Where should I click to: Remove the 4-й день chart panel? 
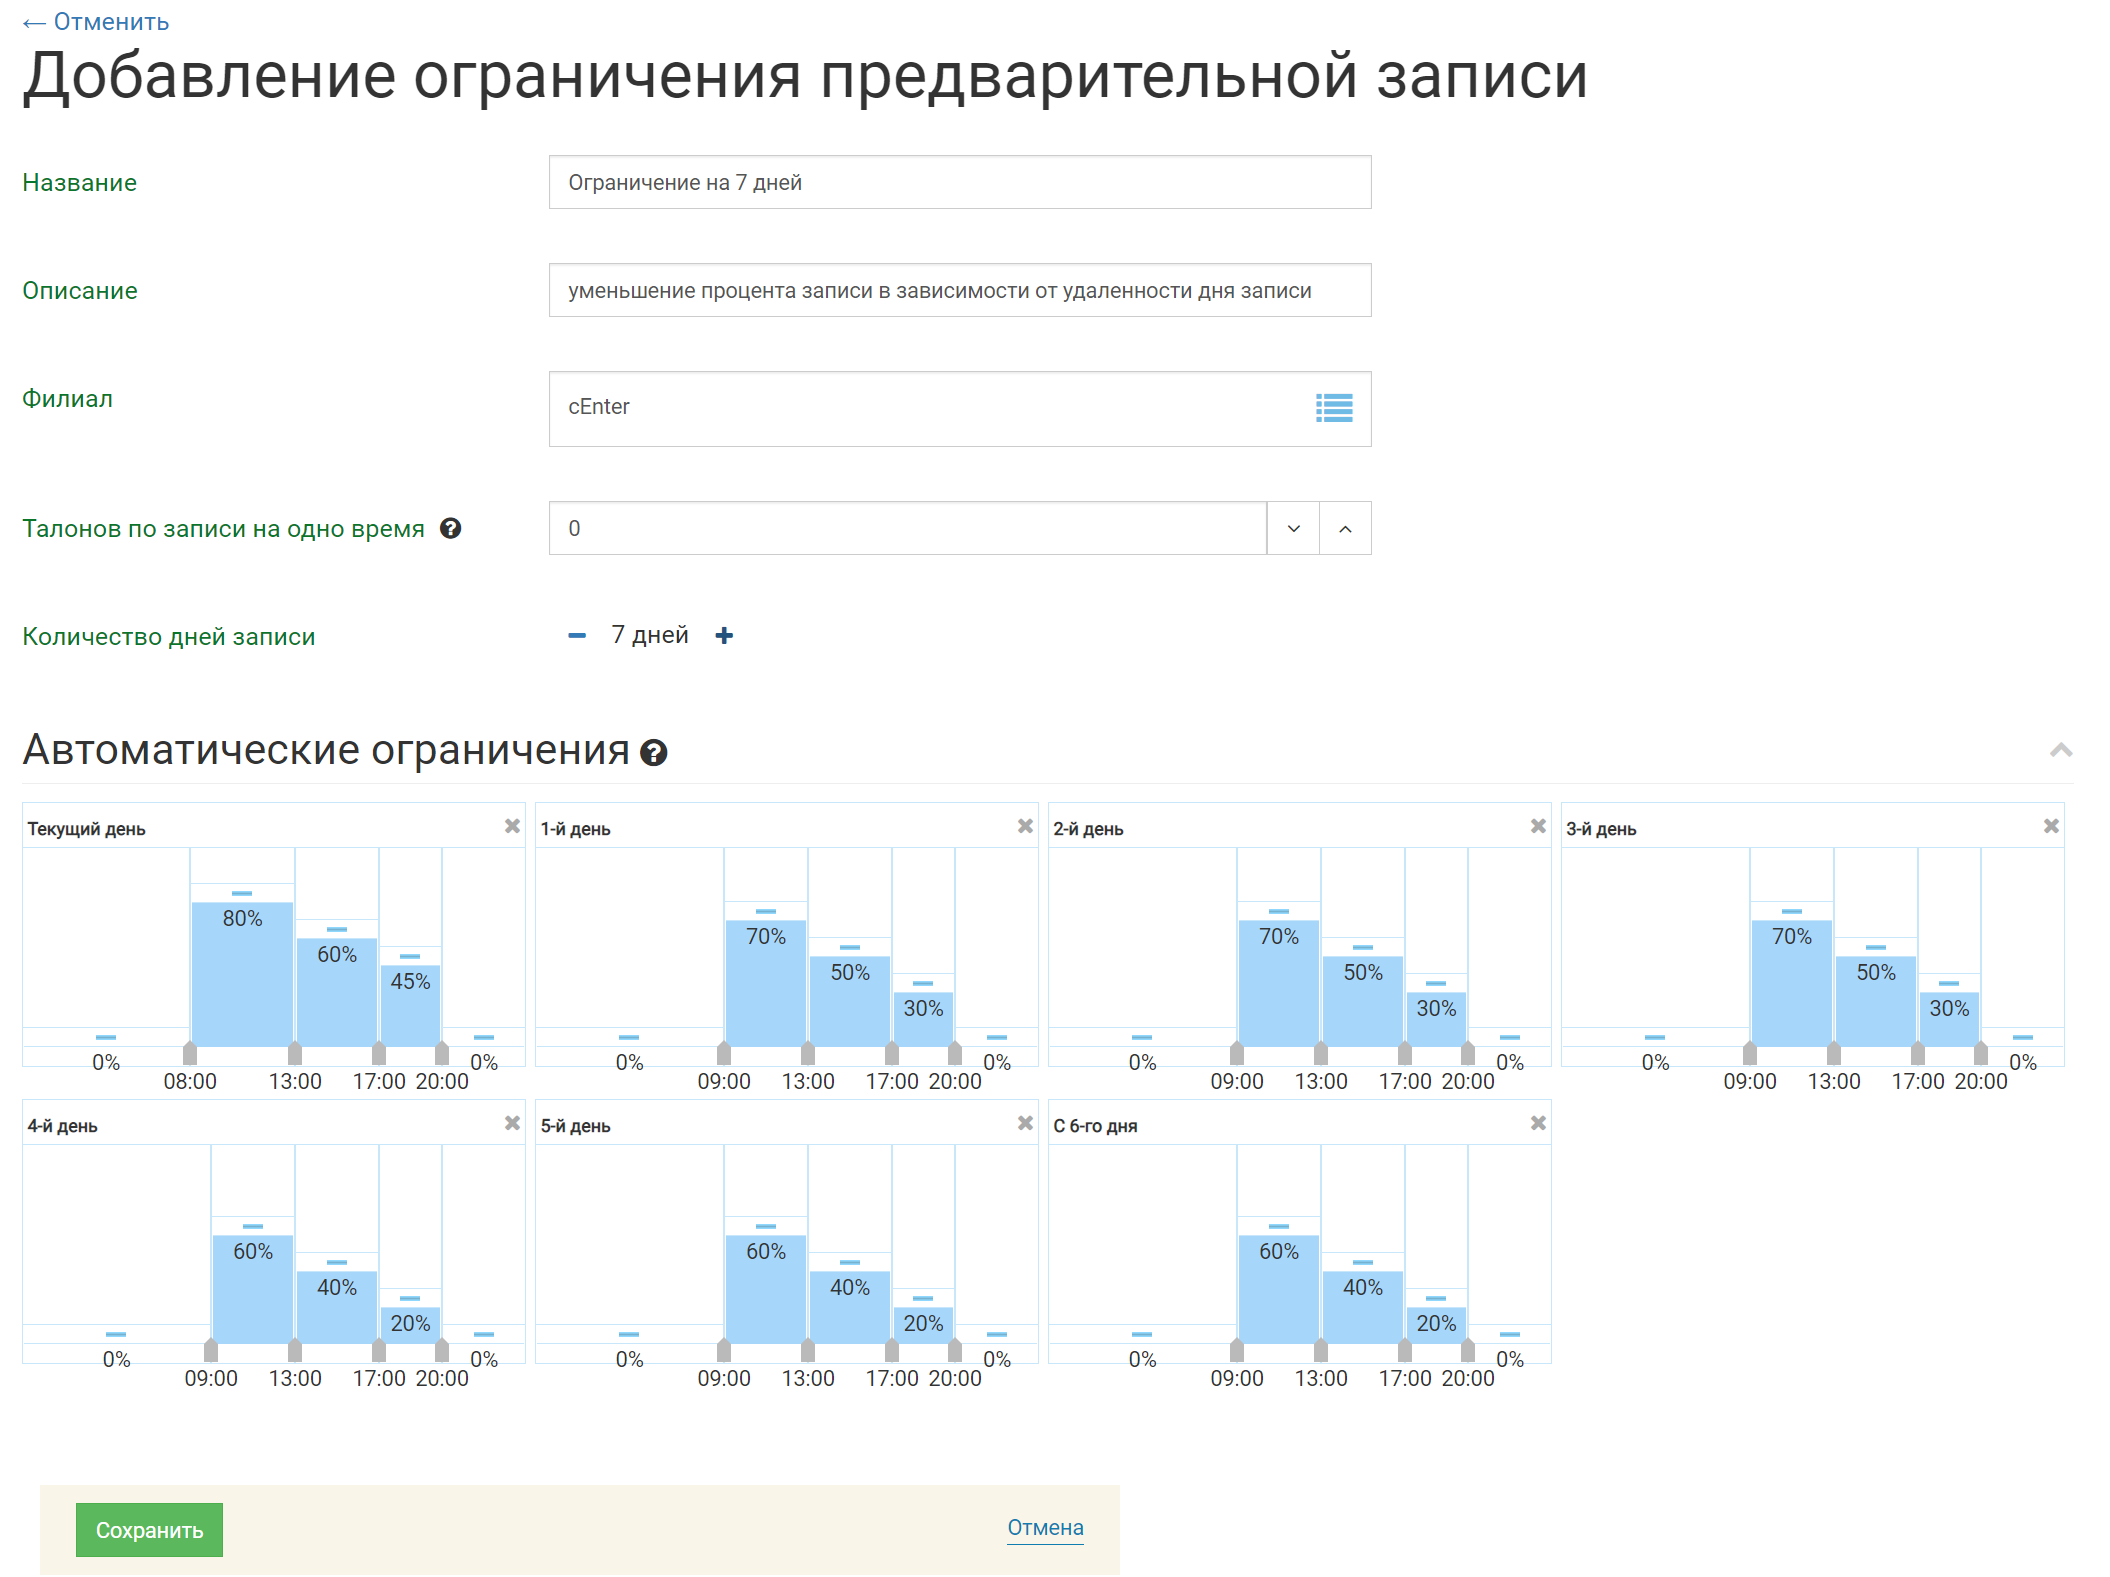point(512,1123)
